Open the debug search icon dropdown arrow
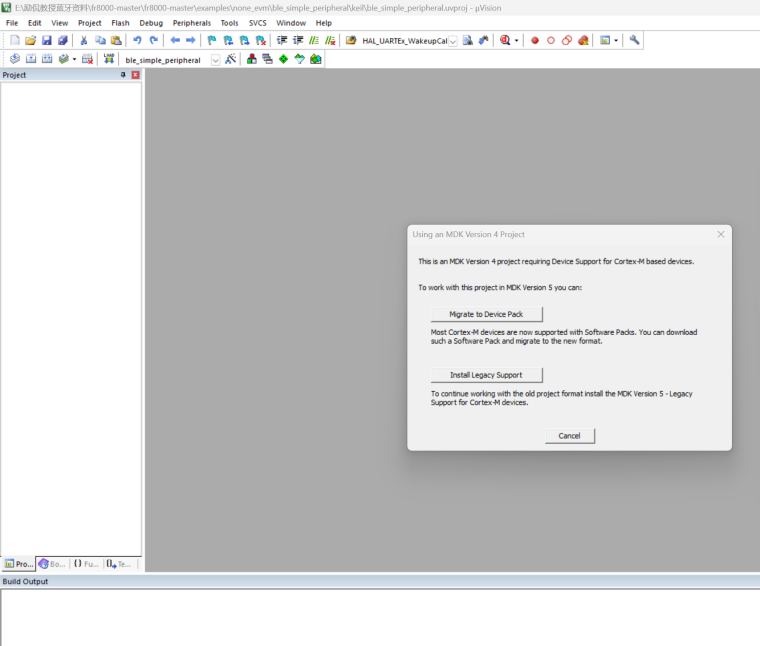This screenshot has height=646, width=760. click(x=517, y=41)
